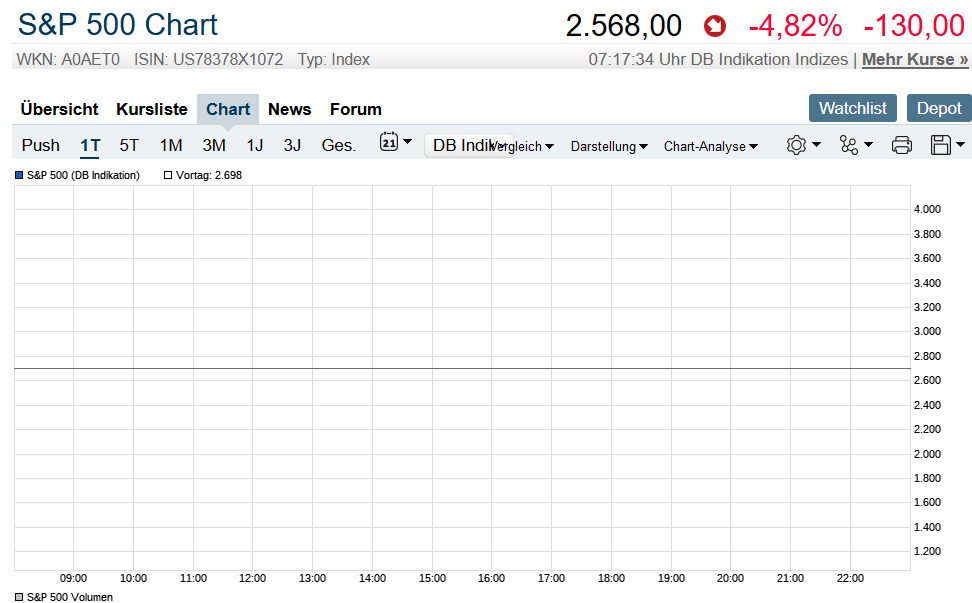This screenshot has width=972, height=603.
Task: Click the ISIN US78378X1072 text
Action: 208,59
